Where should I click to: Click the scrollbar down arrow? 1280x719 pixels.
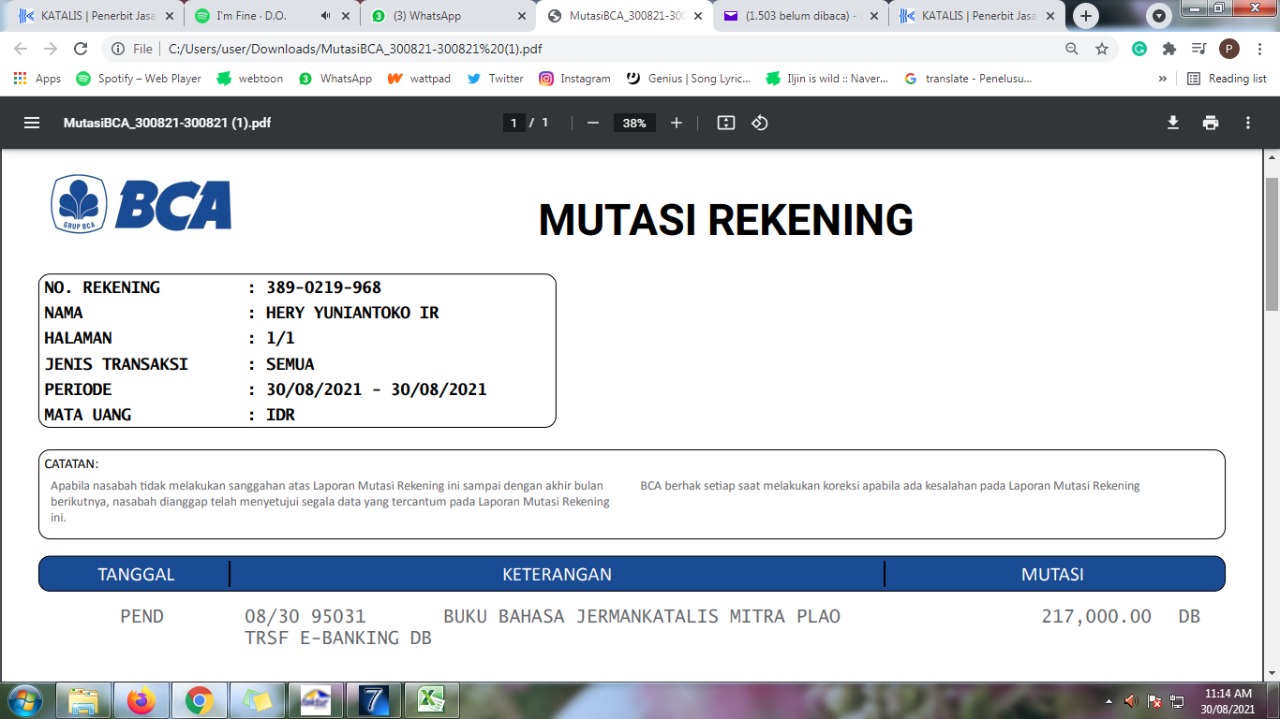[x=1272, y=673]
